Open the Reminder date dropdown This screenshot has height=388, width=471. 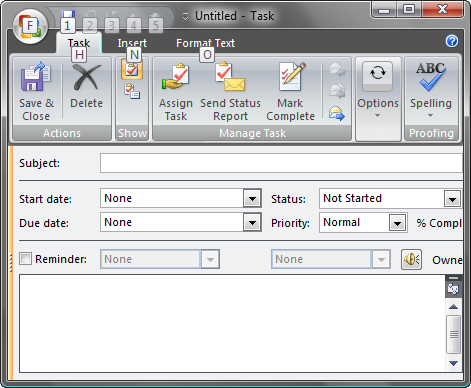click(210, 259)
